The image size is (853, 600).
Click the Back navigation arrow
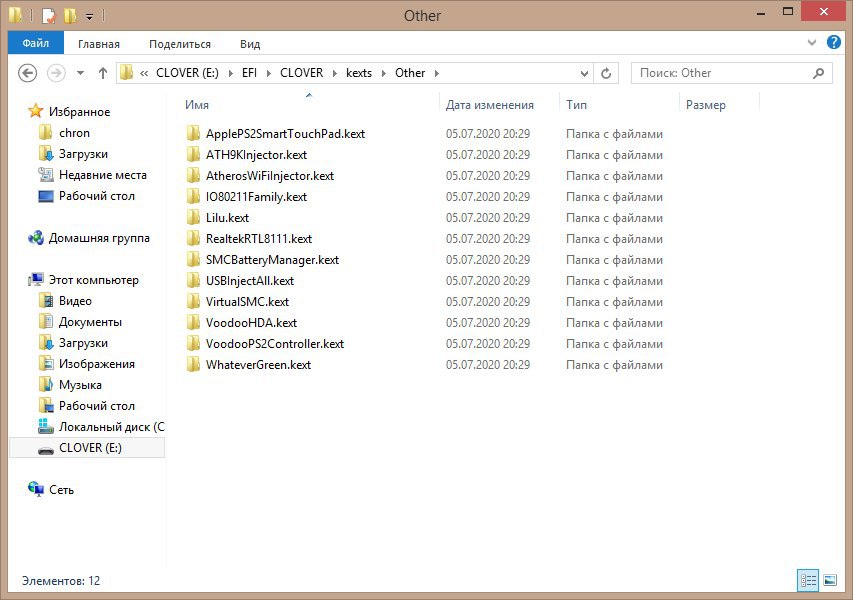[28, 73]
